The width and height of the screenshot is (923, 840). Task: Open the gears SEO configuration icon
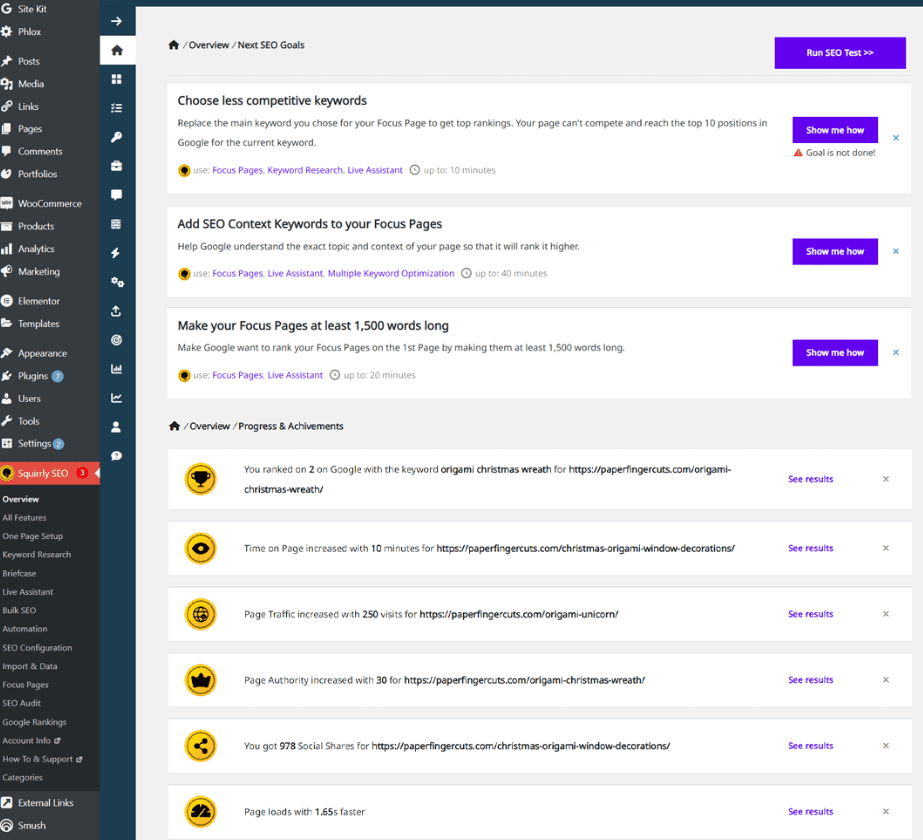click(x=117, y=282)
